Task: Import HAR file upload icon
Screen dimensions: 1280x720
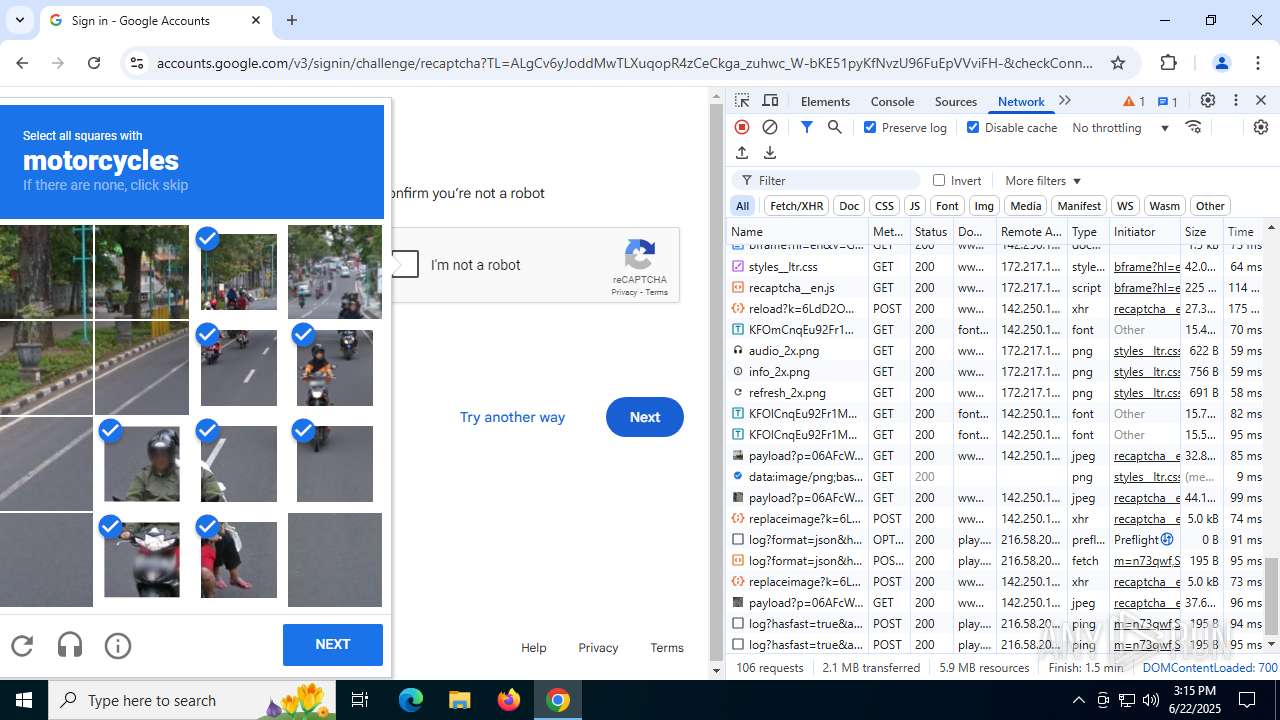Action: (x=742, y=153)
